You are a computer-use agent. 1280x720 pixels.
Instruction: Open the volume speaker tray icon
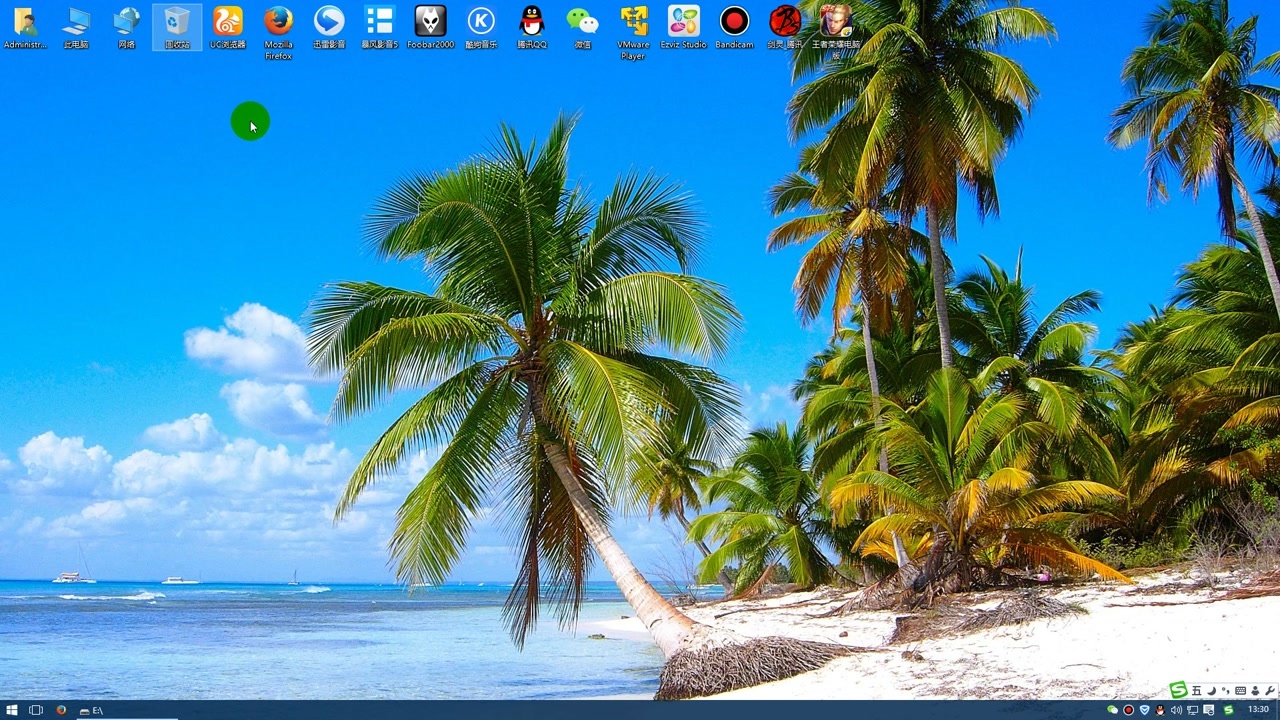tap(1176, 710)
